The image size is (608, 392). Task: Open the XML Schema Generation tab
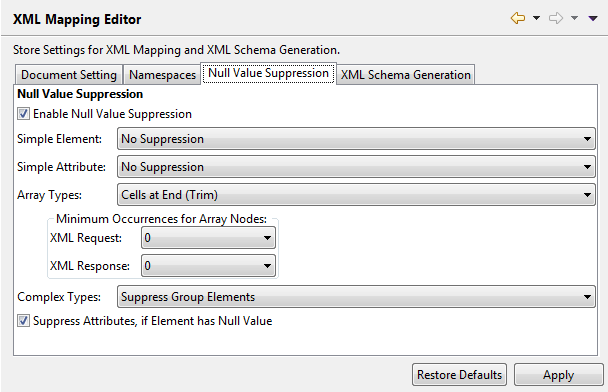pyautogui.click(x=406, y=74)
